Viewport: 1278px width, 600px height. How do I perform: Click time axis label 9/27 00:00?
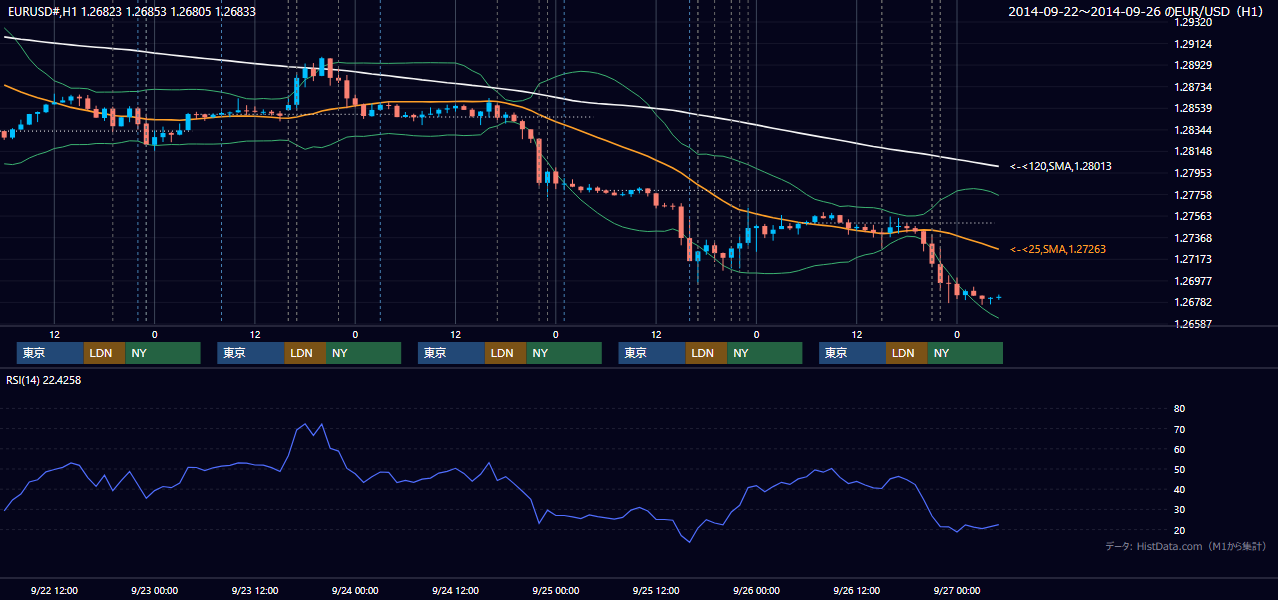pos(956,591)
